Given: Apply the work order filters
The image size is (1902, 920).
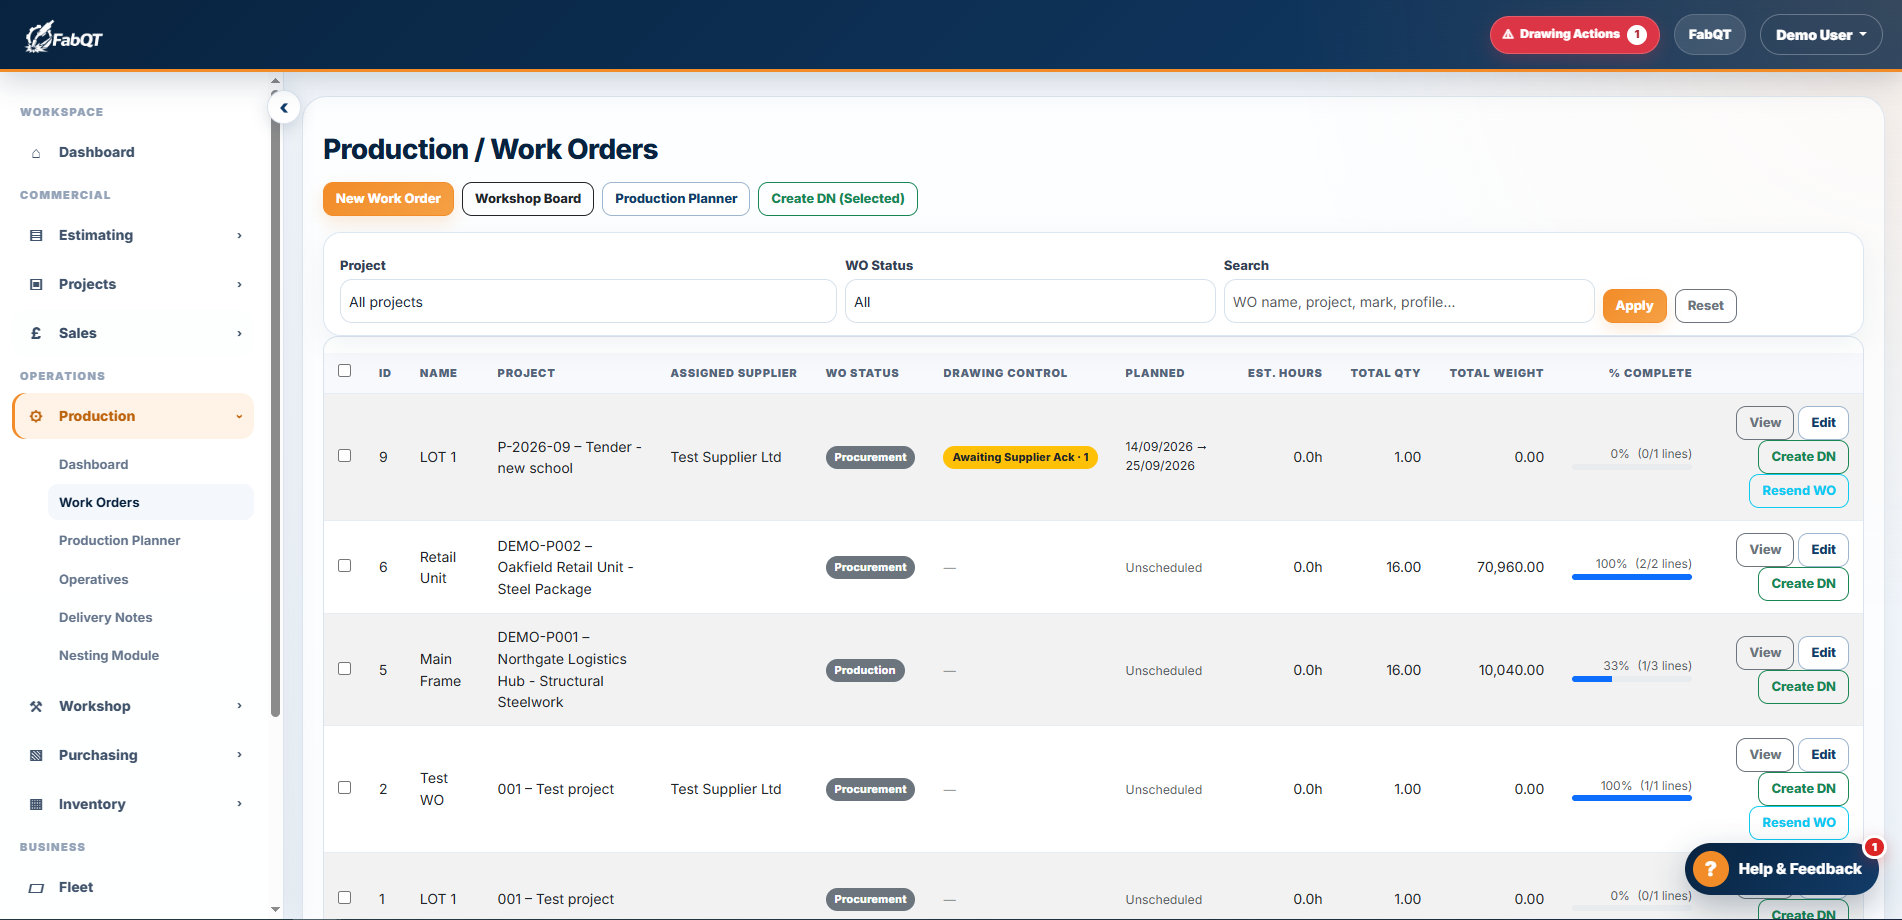Looking at the screenshot, I should (x=1634, y=306).
